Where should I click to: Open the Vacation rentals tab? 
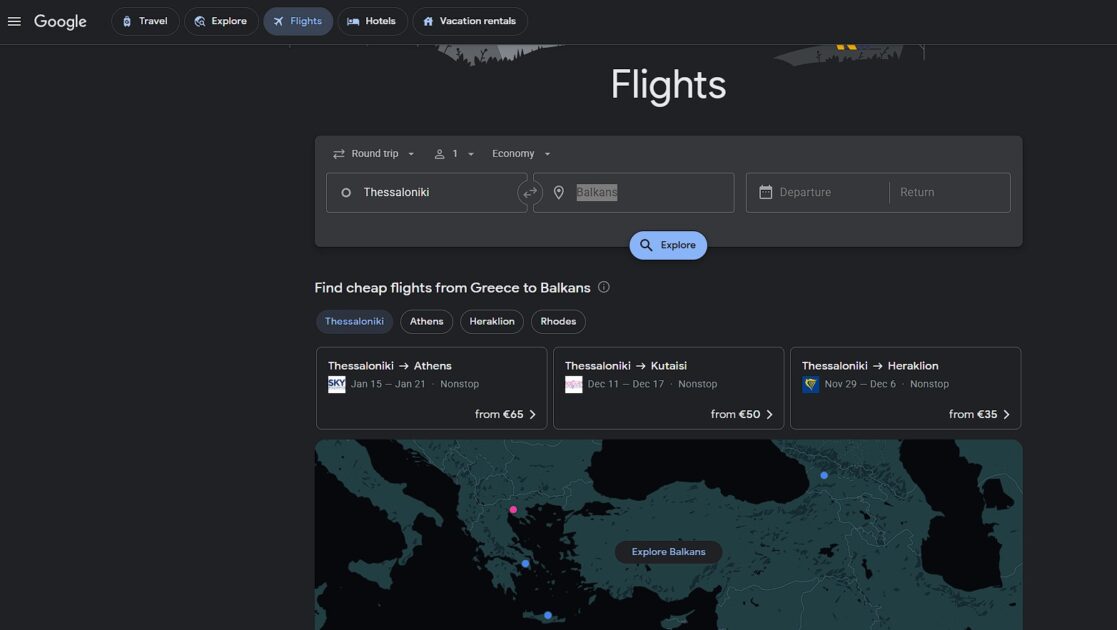[469, 21]
